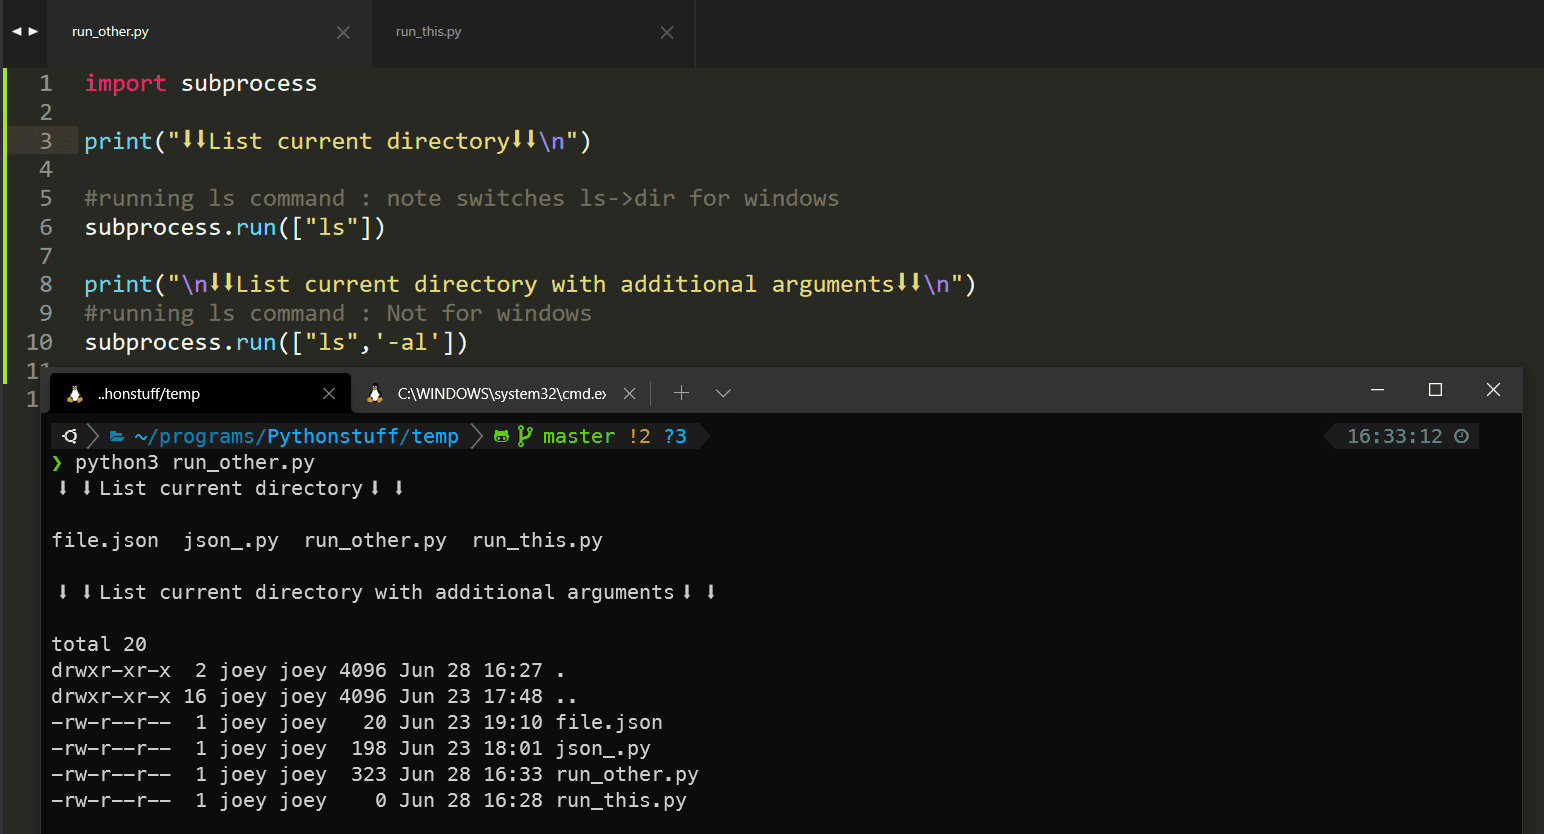This screenshot has height=834, width=1544.
Task: Close the run_this.py editor tab
Action: click(667, 33)
